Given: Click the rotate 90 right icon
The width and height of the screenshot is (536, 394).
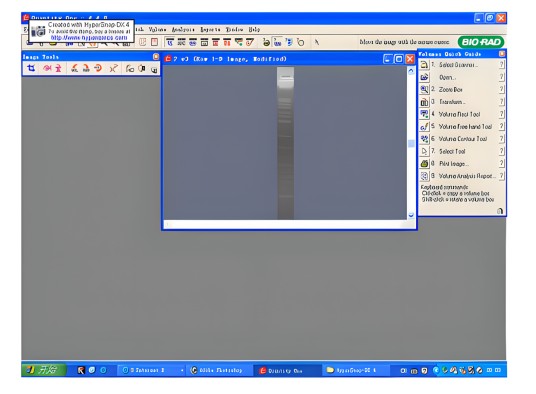Looking at the screenshot, I should click(x=86, y=68).
